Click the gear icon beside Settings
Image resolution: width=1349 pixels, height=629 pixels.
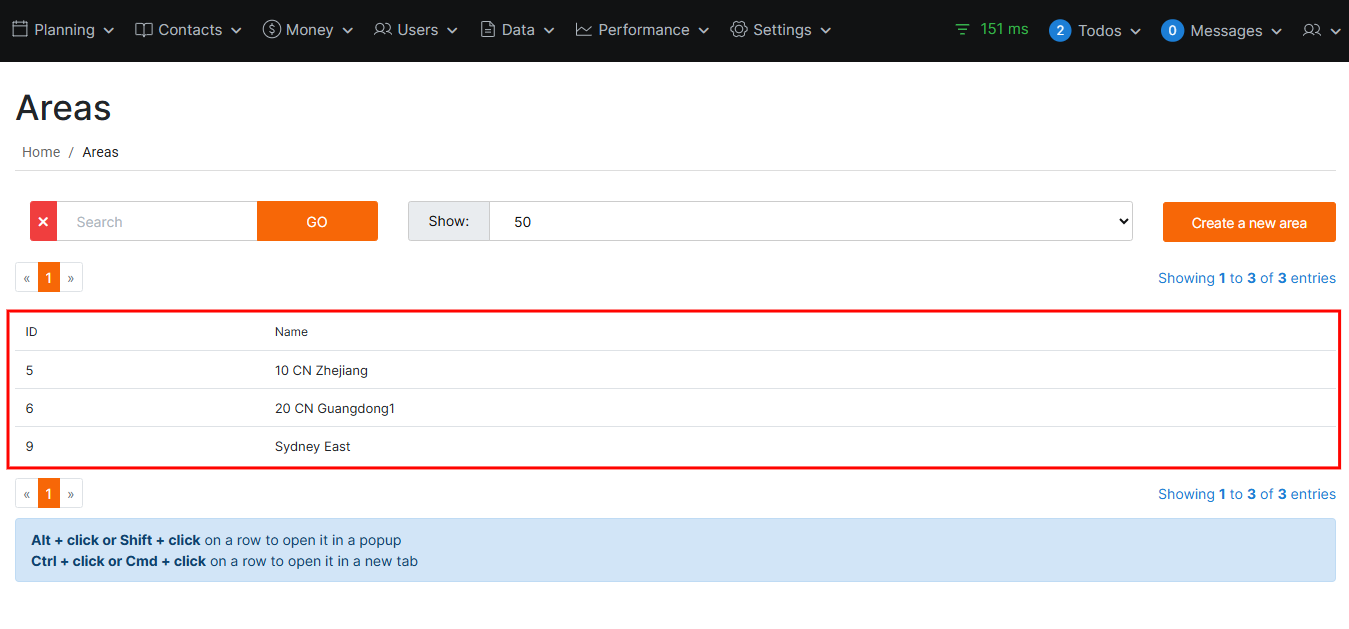pyautogui.click(x=739, y=30)
